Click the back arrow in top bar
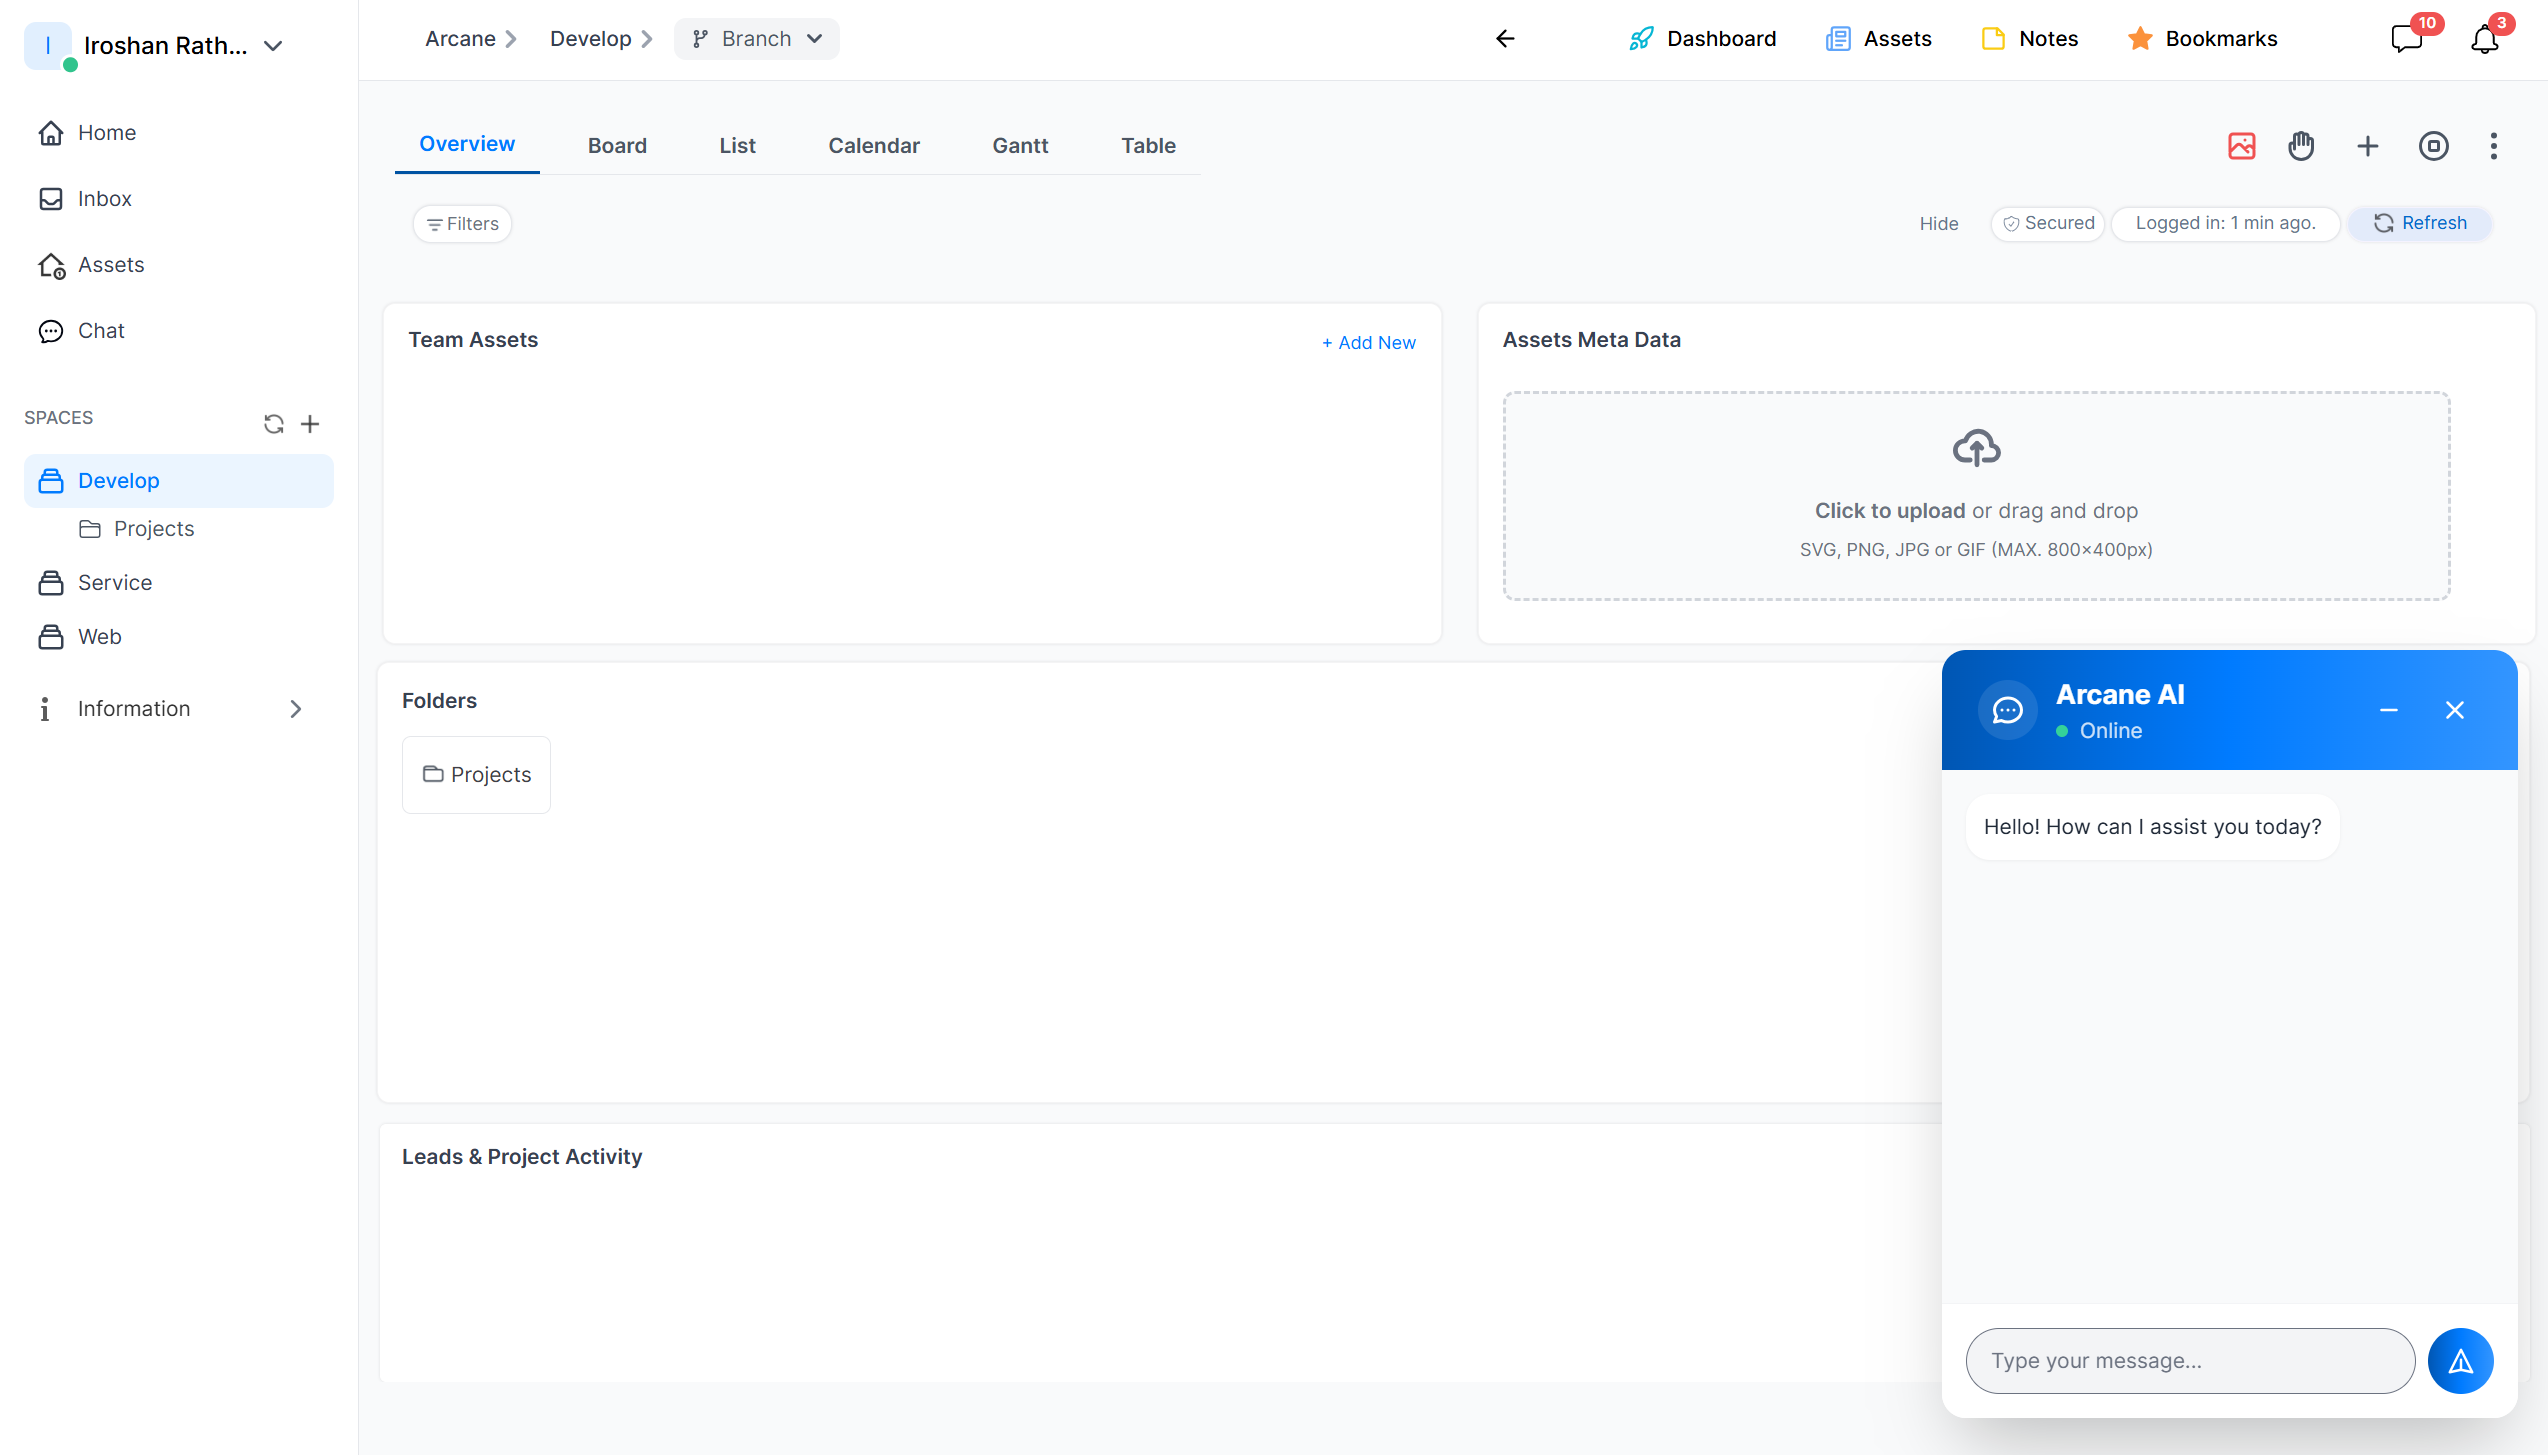 pos(1505,39)
